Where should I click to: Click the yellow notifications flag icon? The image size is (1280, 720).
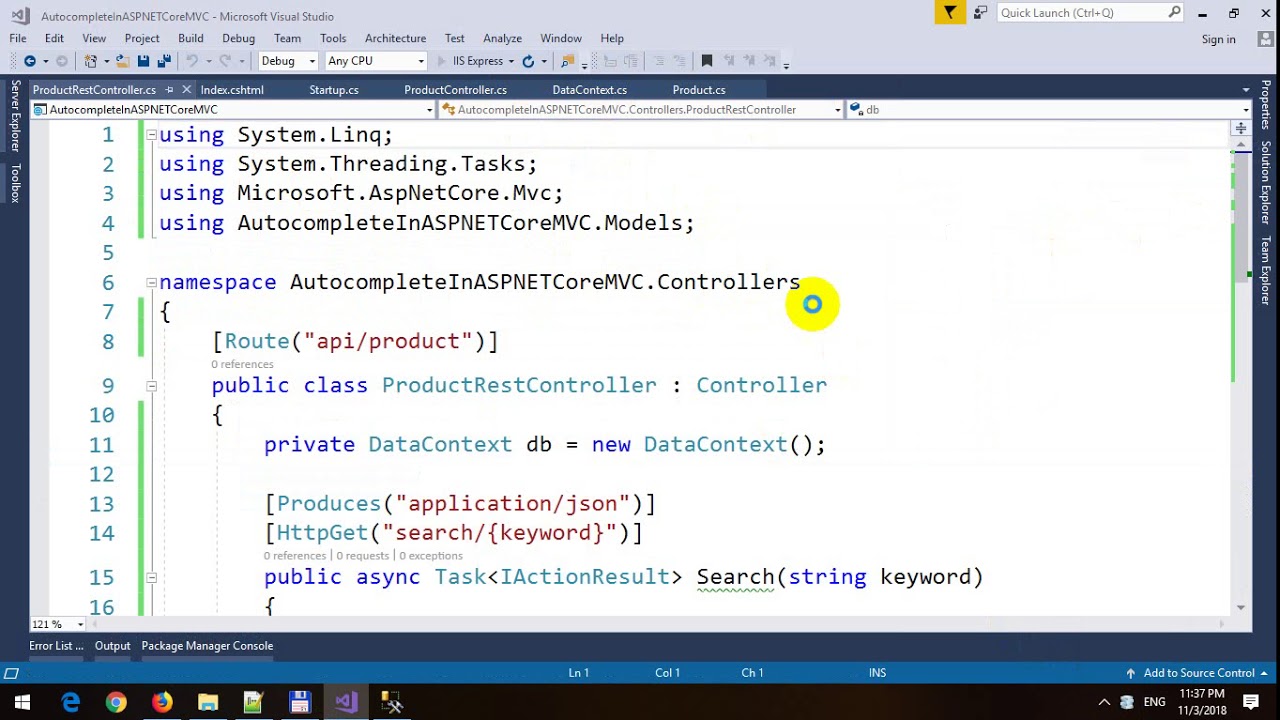click(950, 13)
